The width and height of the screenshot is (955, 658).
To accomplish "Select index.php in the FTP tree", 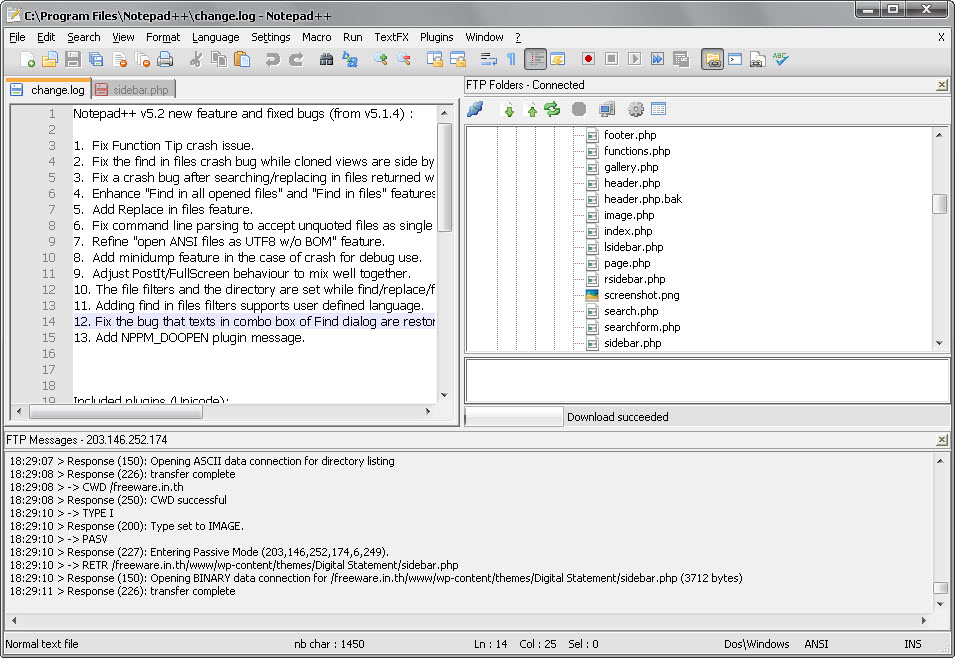I will pyautogui.click(x=628, y=231).
